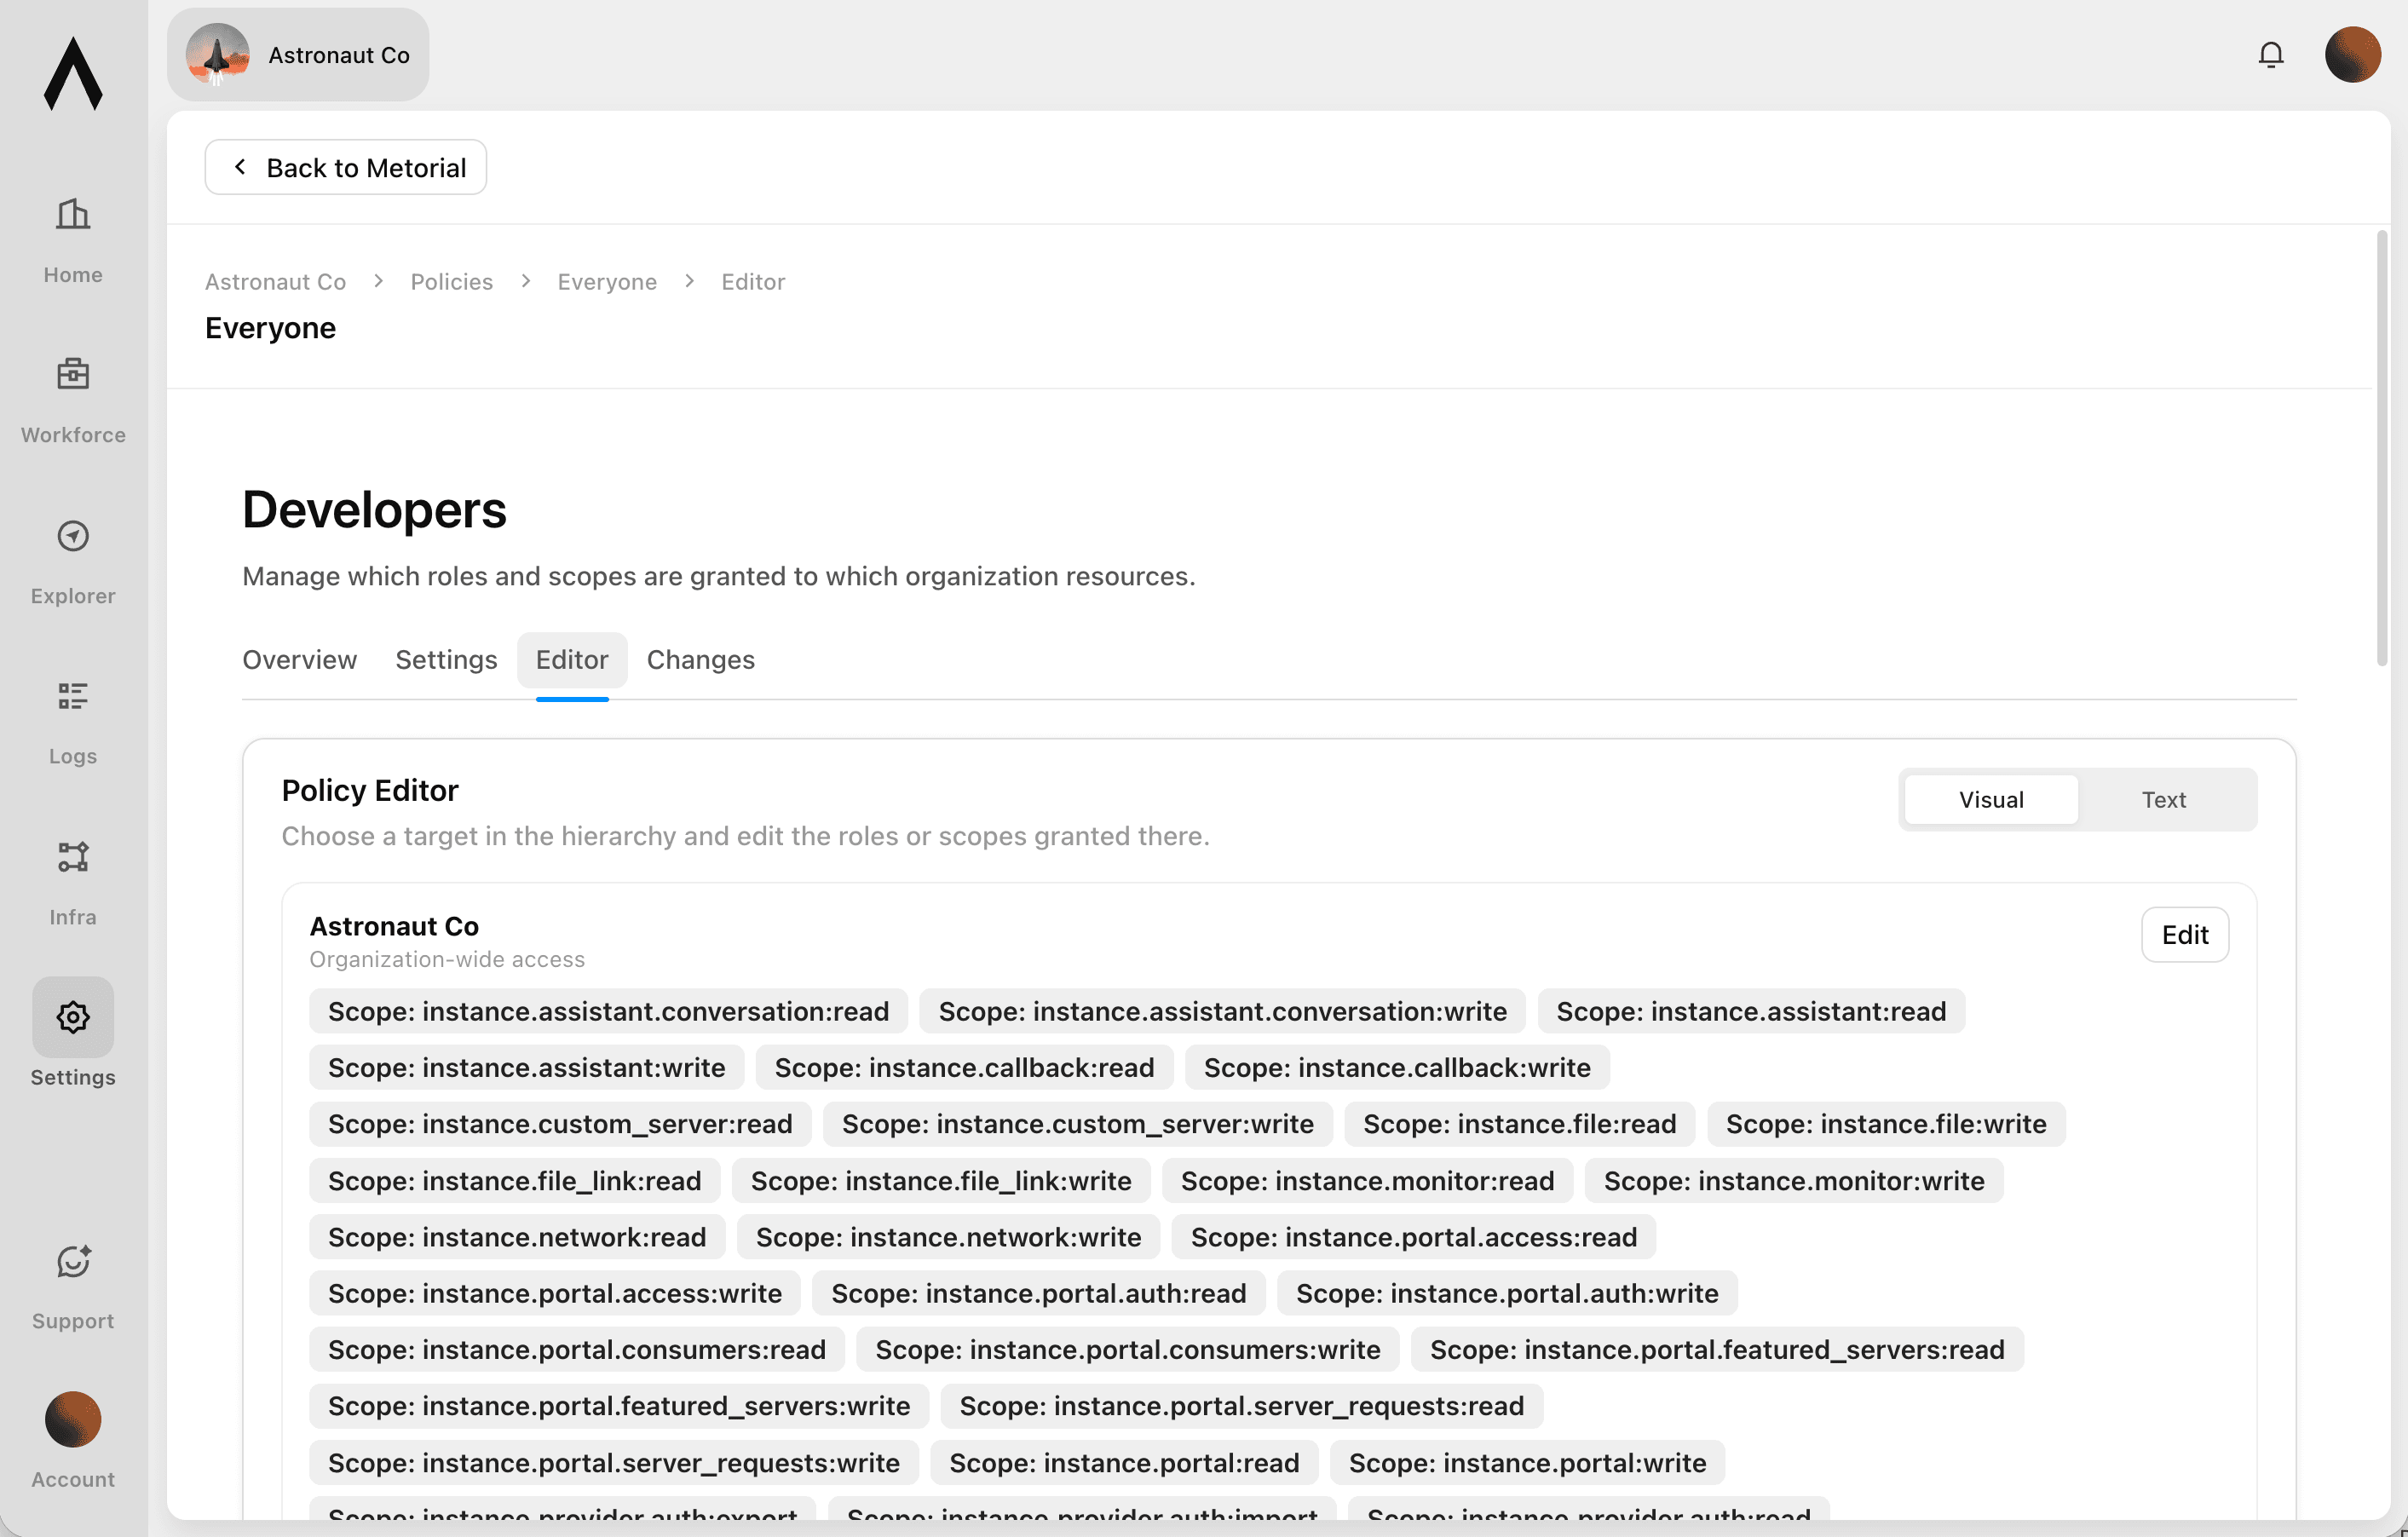The image size is (2408, 1537).
Task: Click scope instance.portal.auth:read
Action: tap(1038, 1293)
